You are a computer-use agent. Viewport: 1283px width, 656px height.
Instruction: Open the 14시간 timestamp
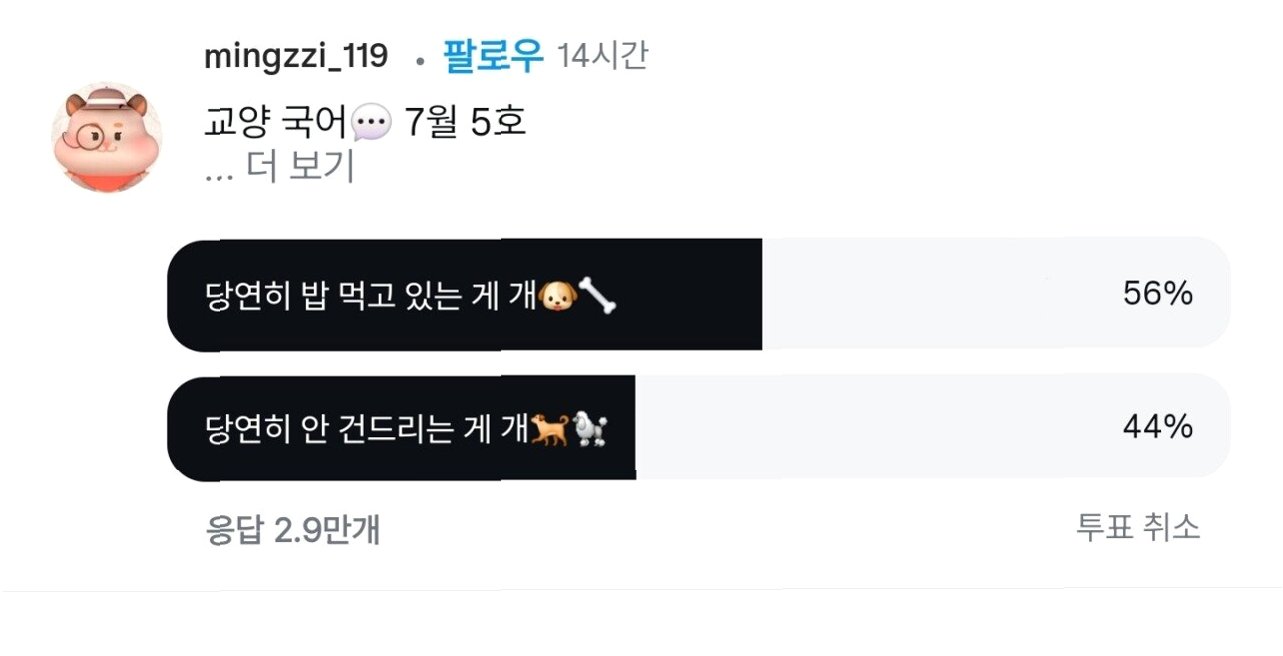click(602, 56)
